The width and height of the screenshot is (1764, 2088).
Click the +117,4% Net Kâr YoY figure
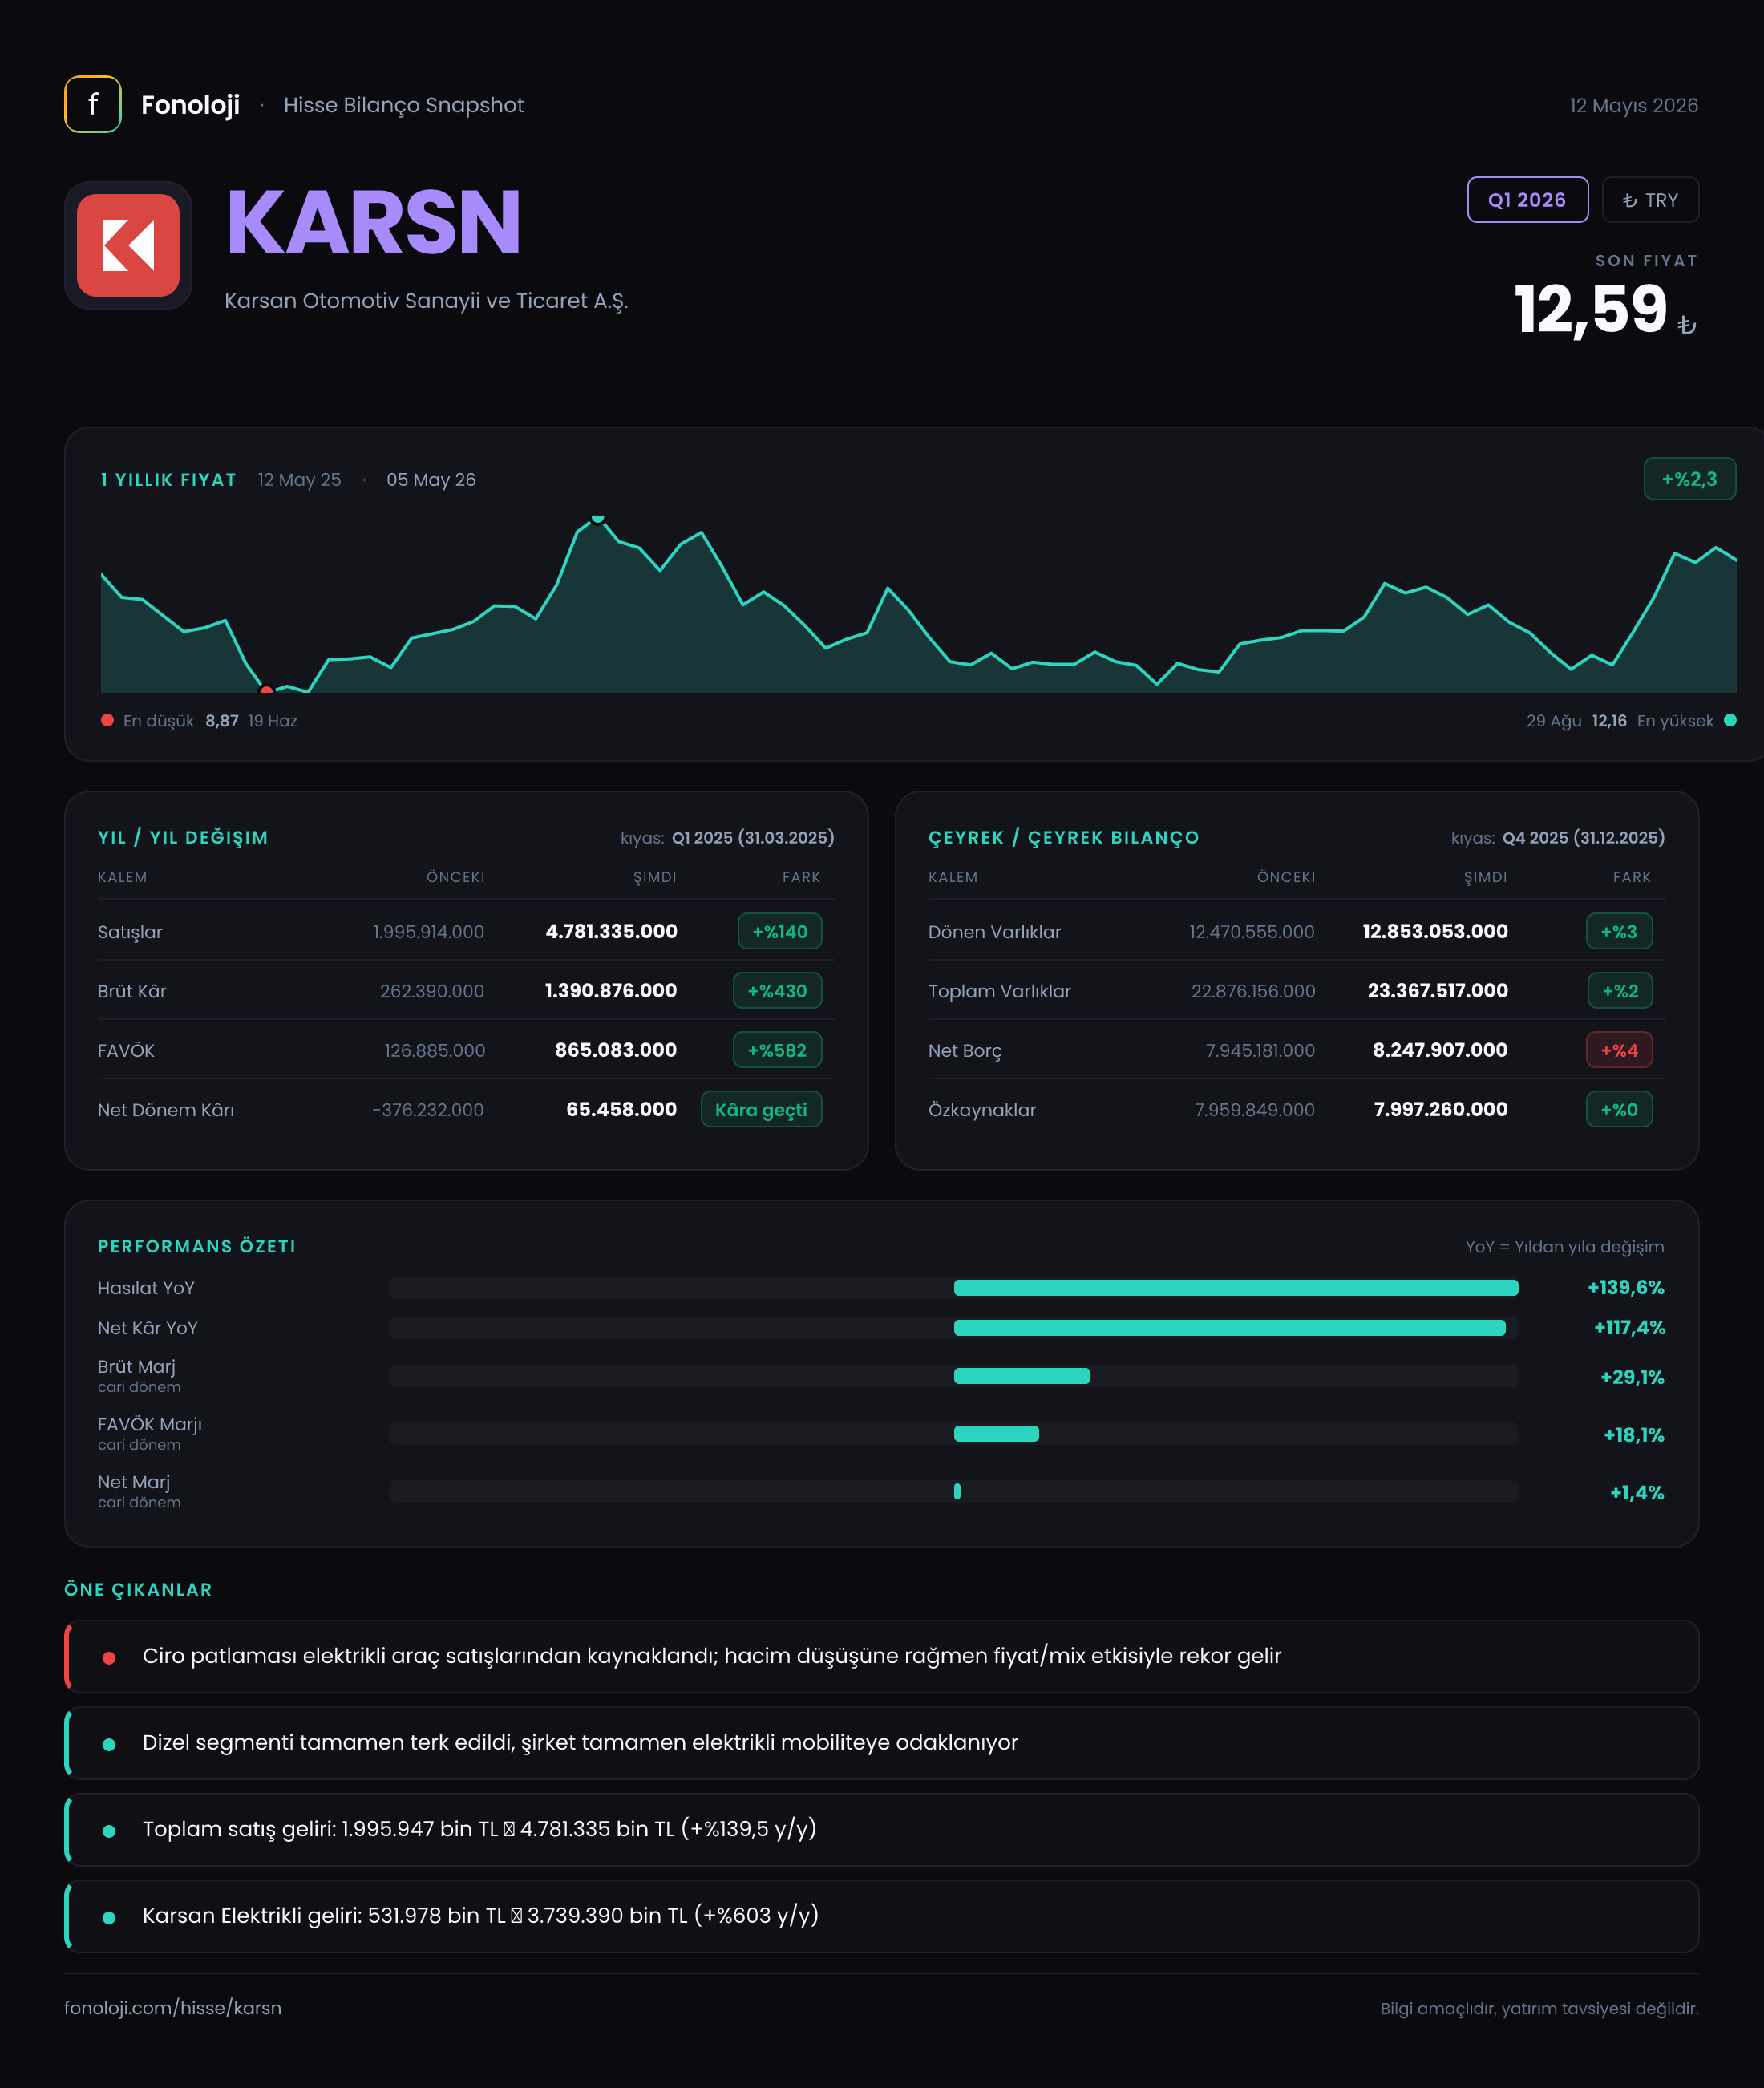click(1629, 1328)
